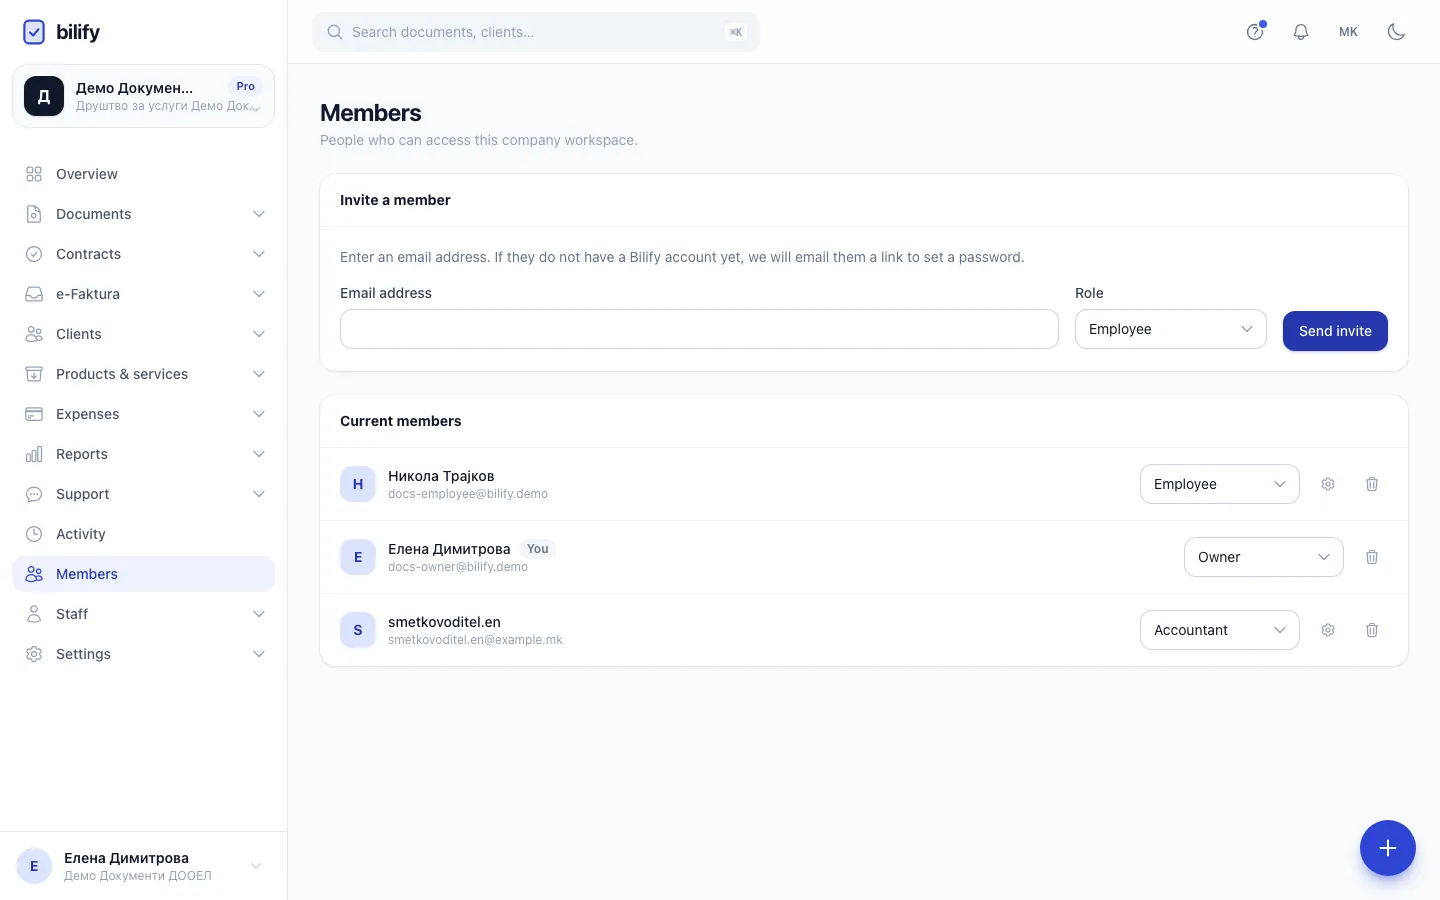Open settings gear for Никола Трајков
The width and height of the screenshot is (1440, 900).
1328,484
